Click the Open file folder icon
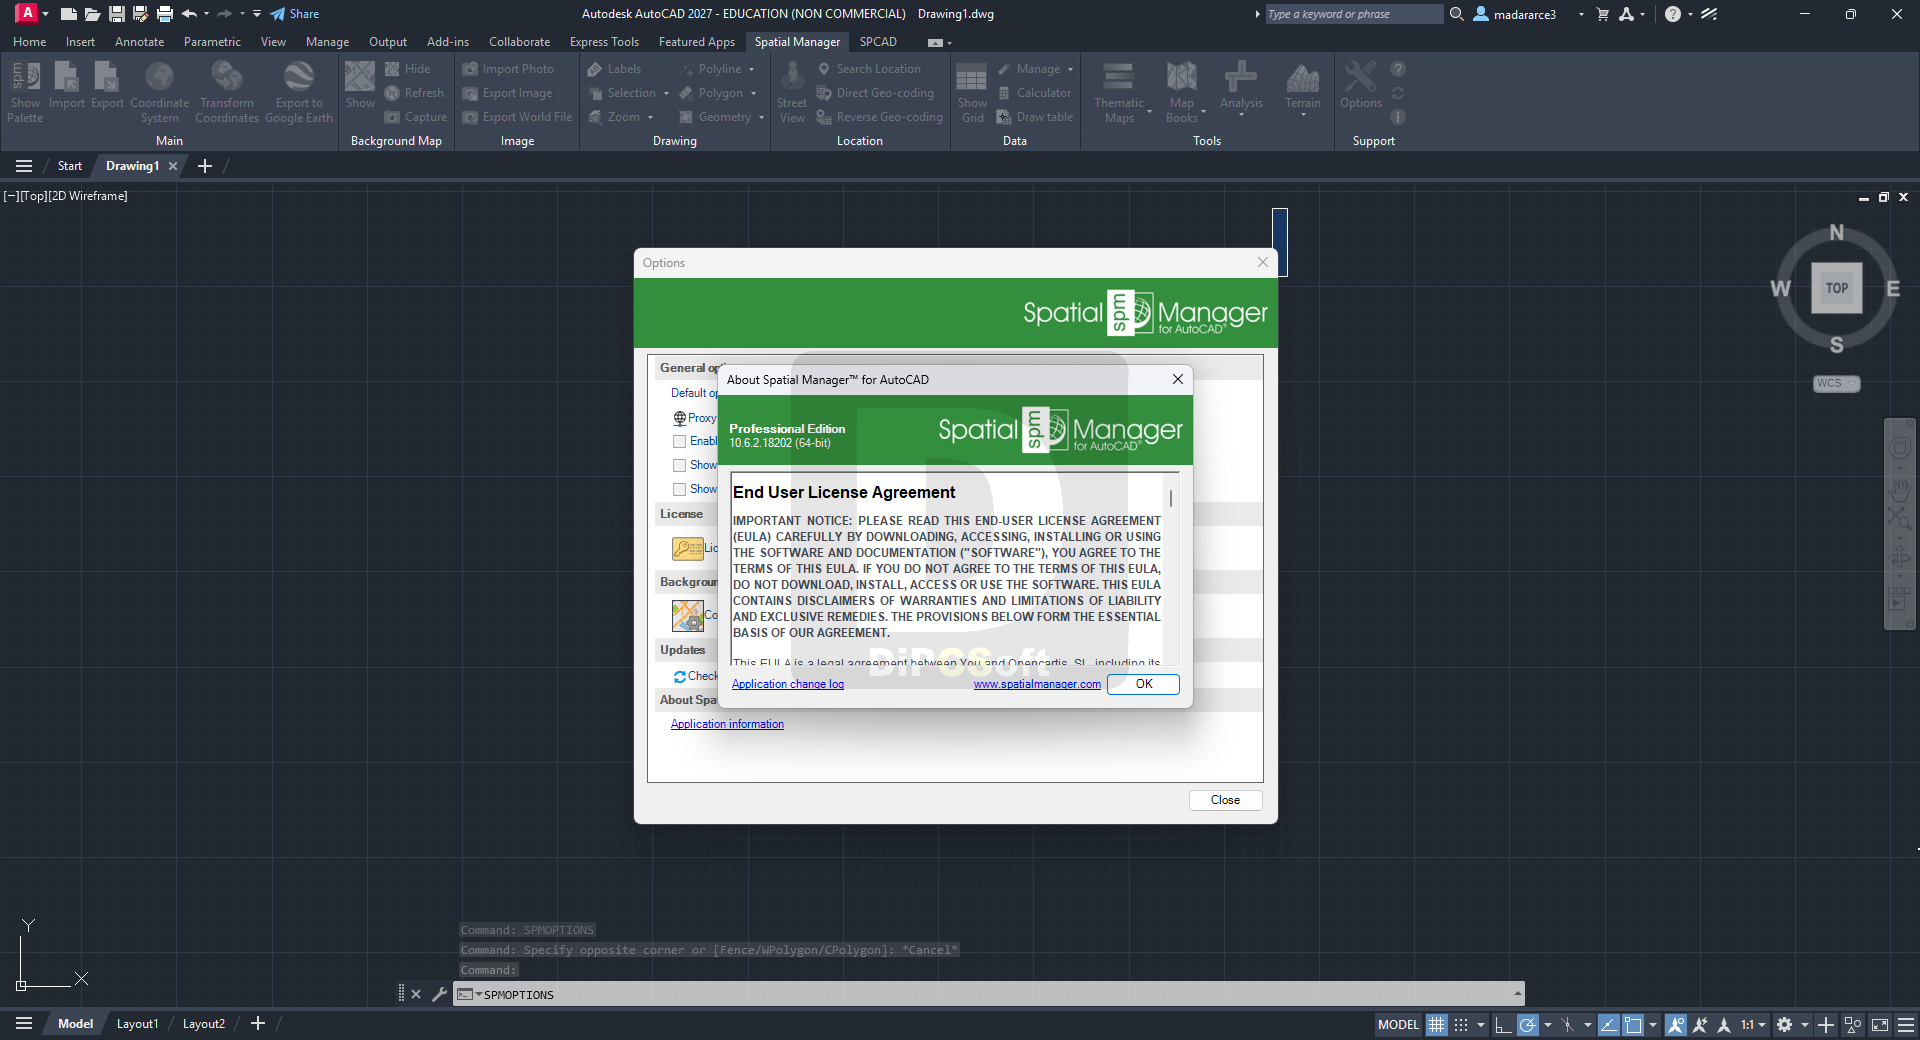1920x1040 pixels. click(93, 14)
